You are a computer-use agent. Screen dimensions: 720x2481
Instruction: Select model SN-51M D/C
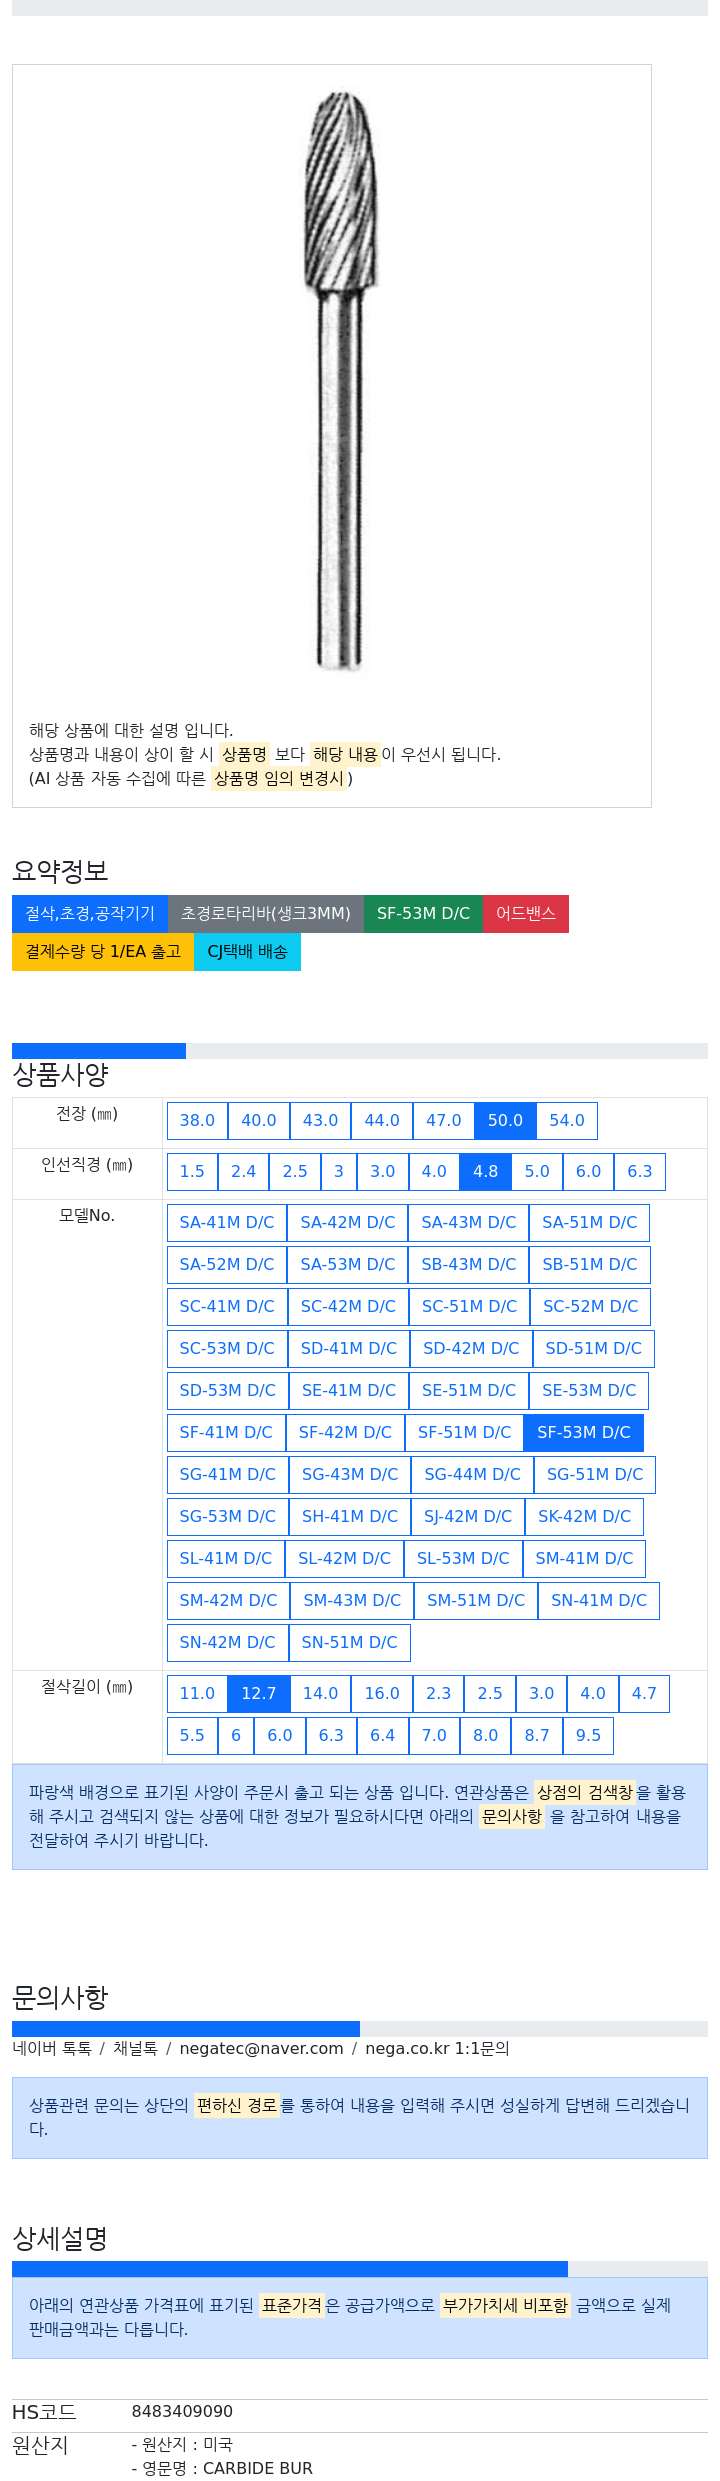pos(350,1643)
